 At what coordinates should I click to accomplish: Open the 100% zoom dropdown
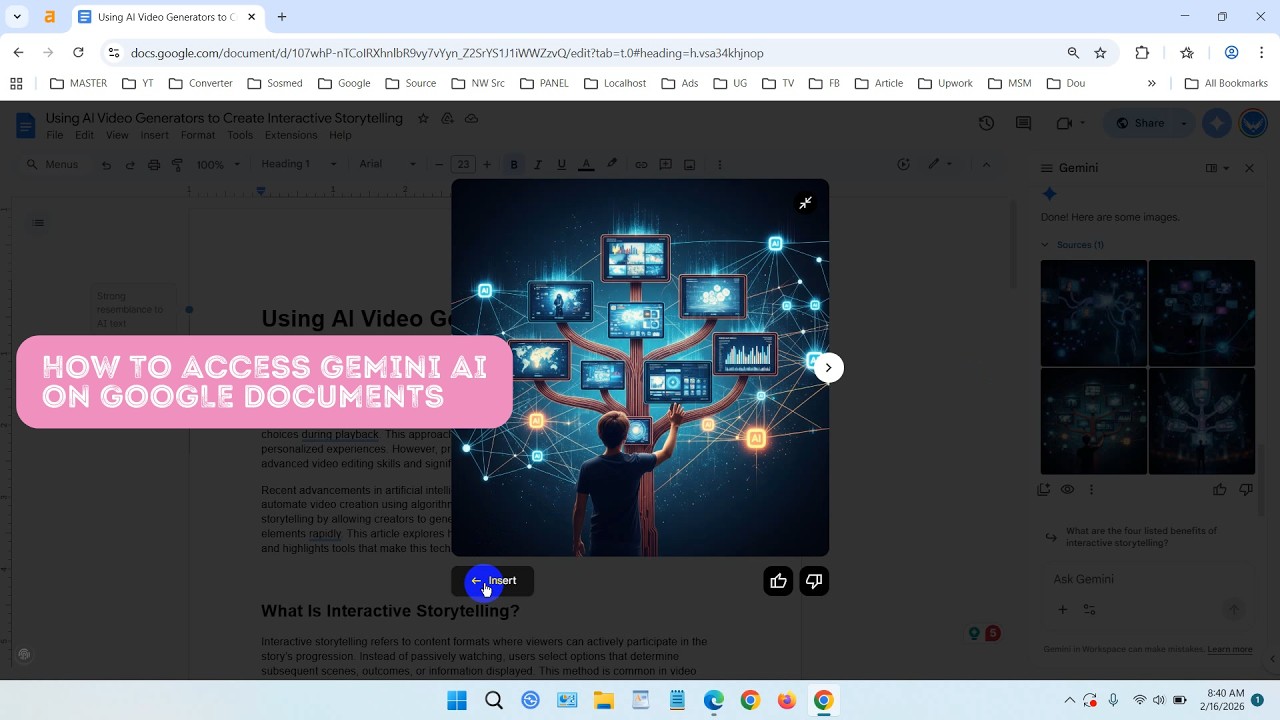click(218, 164)
